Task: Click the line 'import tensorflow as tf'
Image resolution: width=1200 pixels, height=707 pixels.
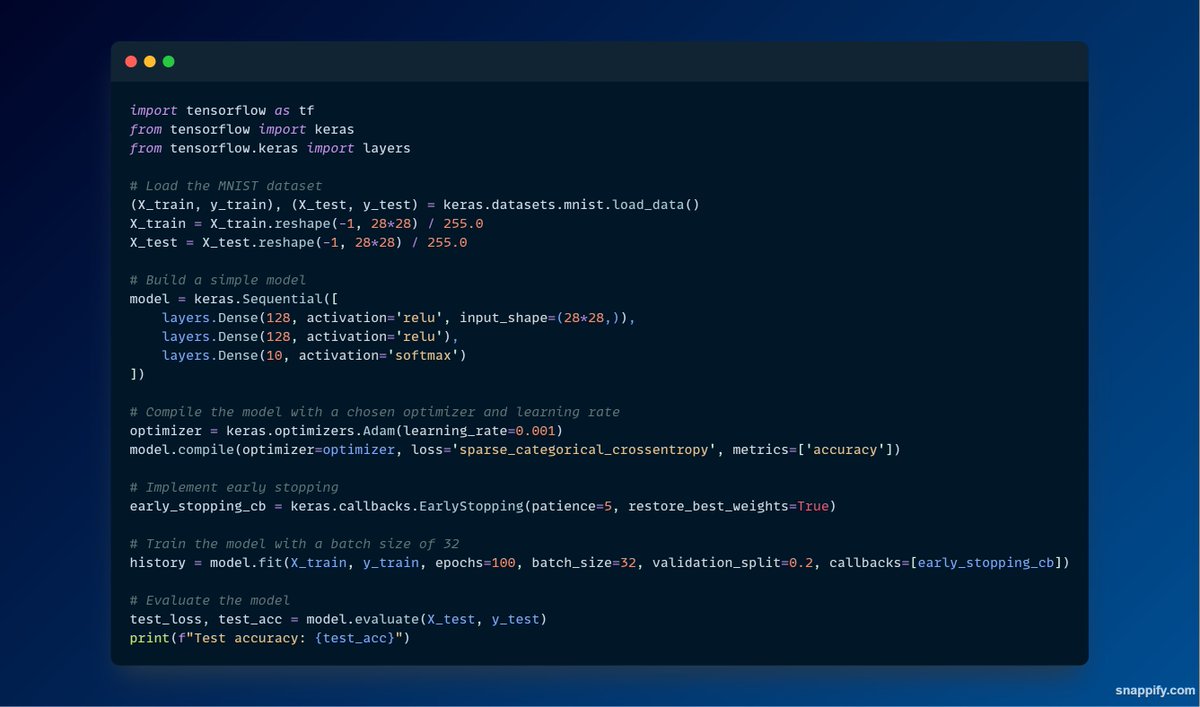Action: pyautogui.click(x=222, y=110)
